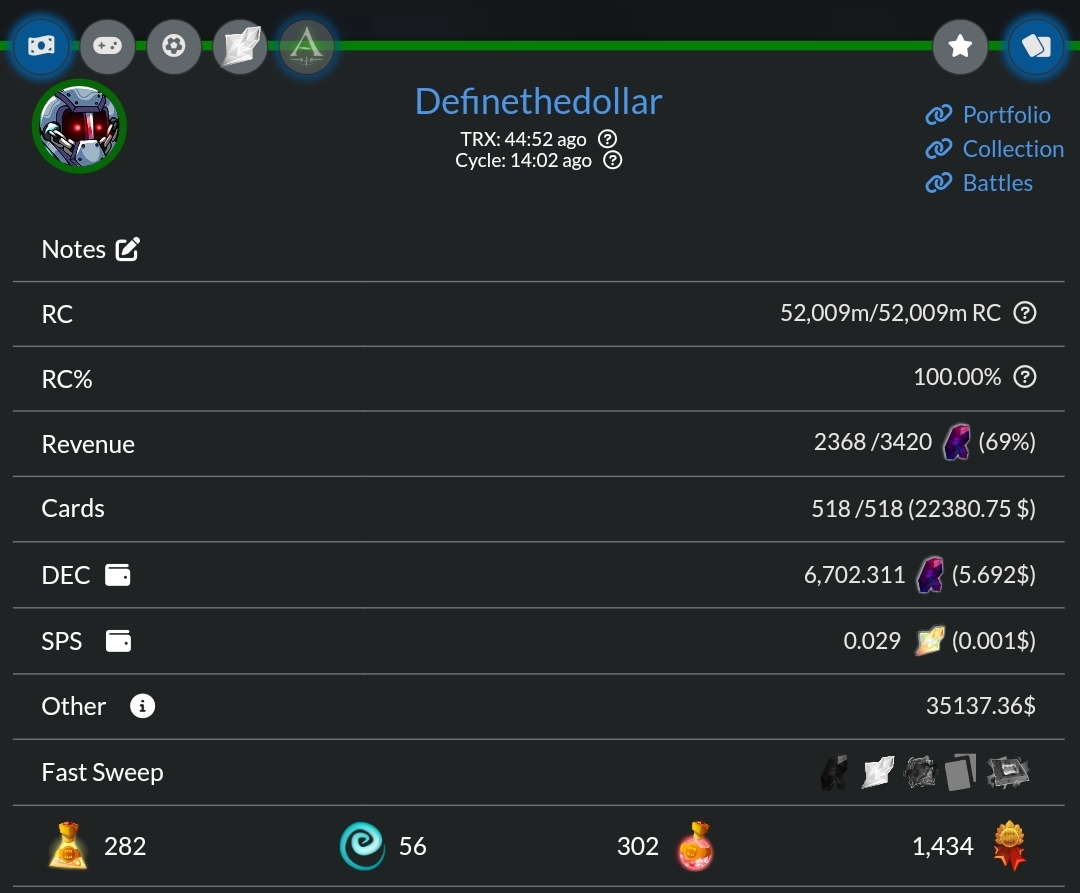Select the white crystal shard icon up top
Image resolution: width=1080 pixels, height=893 pixels.
(x=239, y=46)
